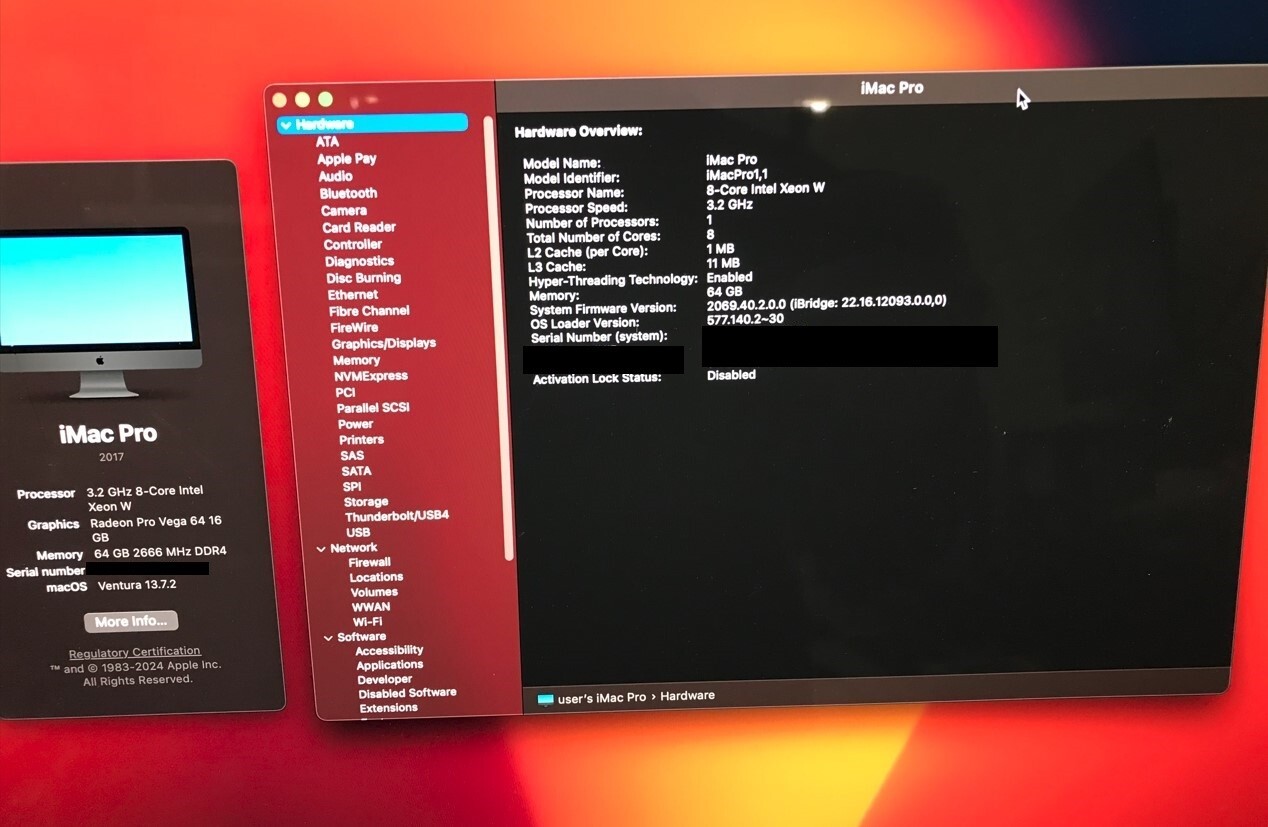Click the "Ventura 13.7.2" macOS version
The height and width of the screenshot is (827, 1268).
138,585
